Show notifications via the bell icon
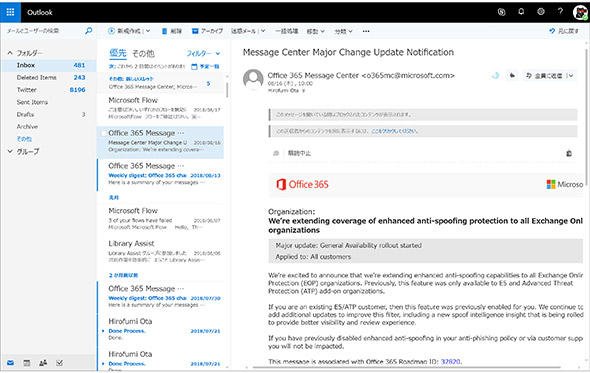590x373 pixels. (521, 12)
